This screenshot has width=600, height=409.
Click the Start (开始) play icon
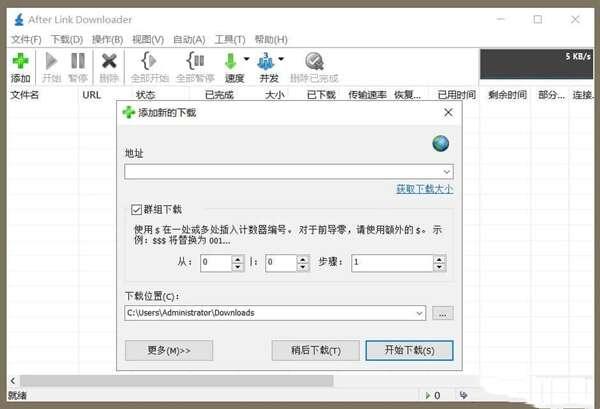[51, 62]
